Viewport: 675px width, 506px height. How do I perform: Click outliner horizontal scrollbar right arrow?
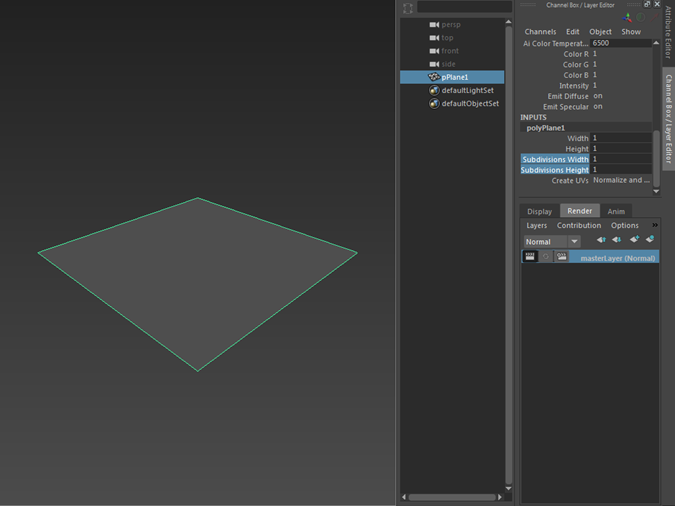coord(499,497)
